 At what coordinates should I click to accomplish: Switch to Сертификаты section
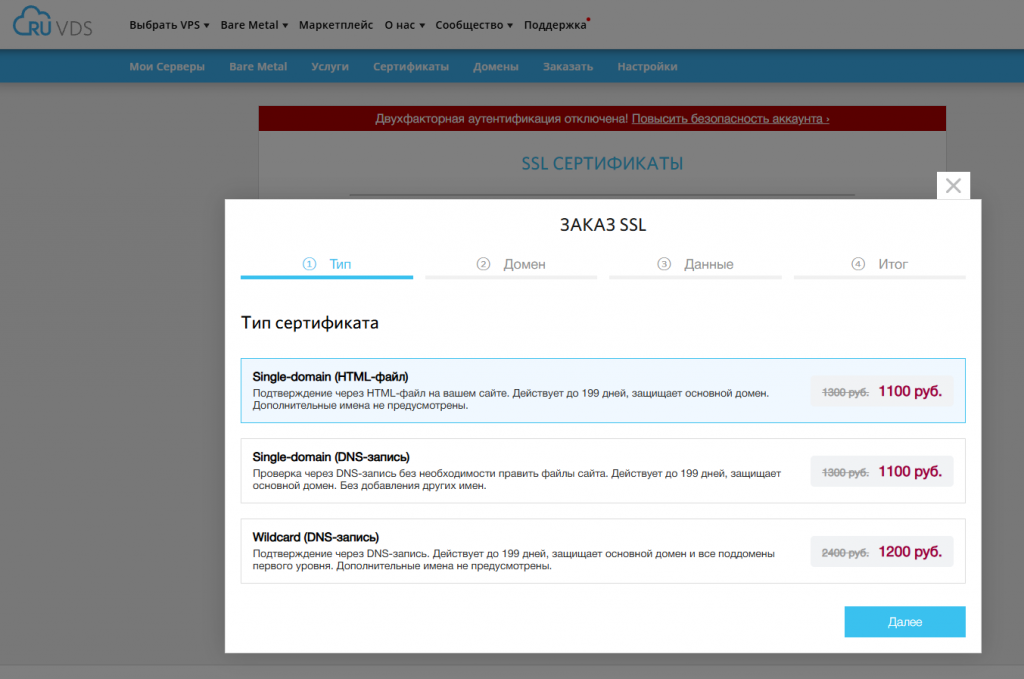(x=411, y=67)
